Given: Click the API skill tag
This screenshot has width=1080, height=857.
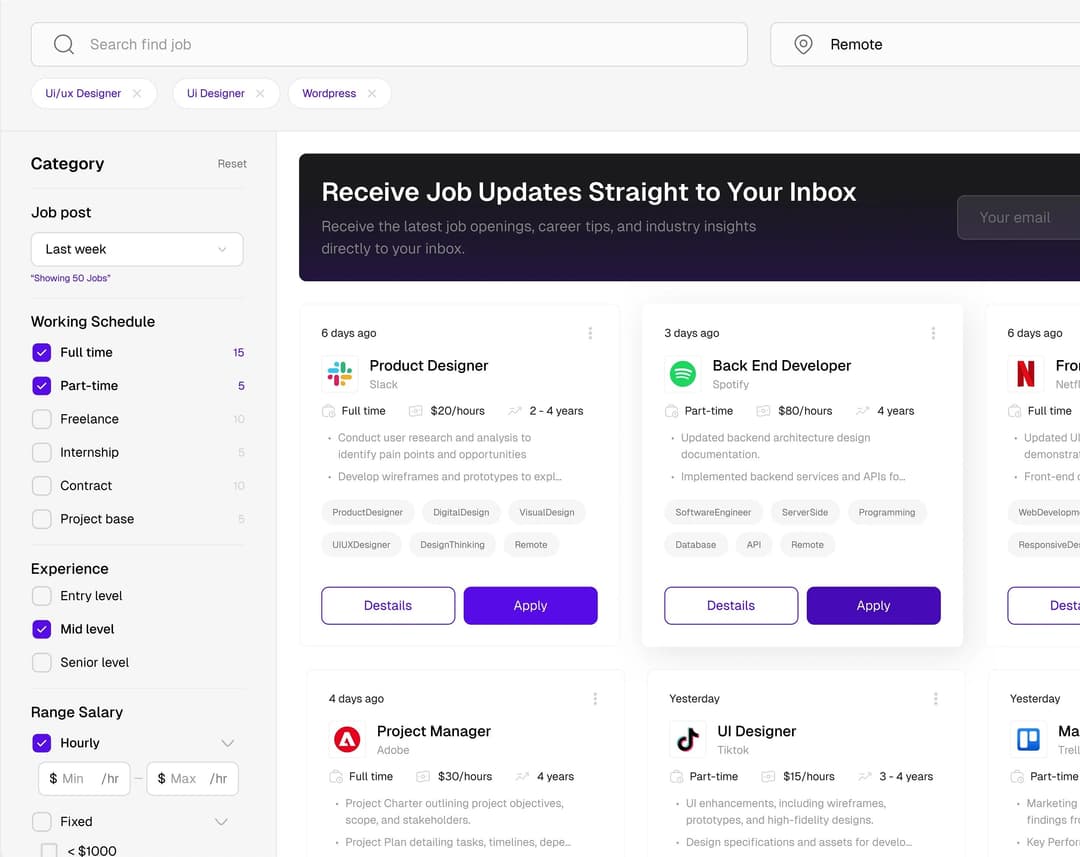Looking at the screenshot, I should point(754,545).
